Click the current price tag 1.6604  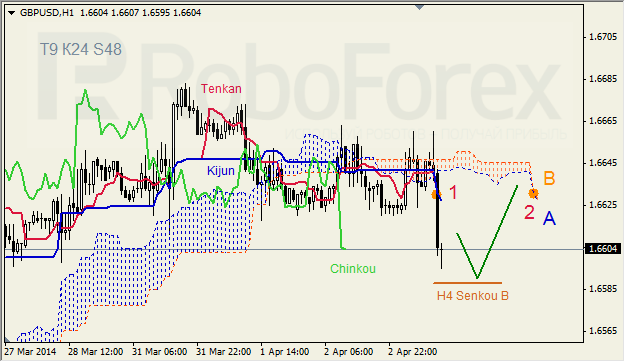pos(604,249)
